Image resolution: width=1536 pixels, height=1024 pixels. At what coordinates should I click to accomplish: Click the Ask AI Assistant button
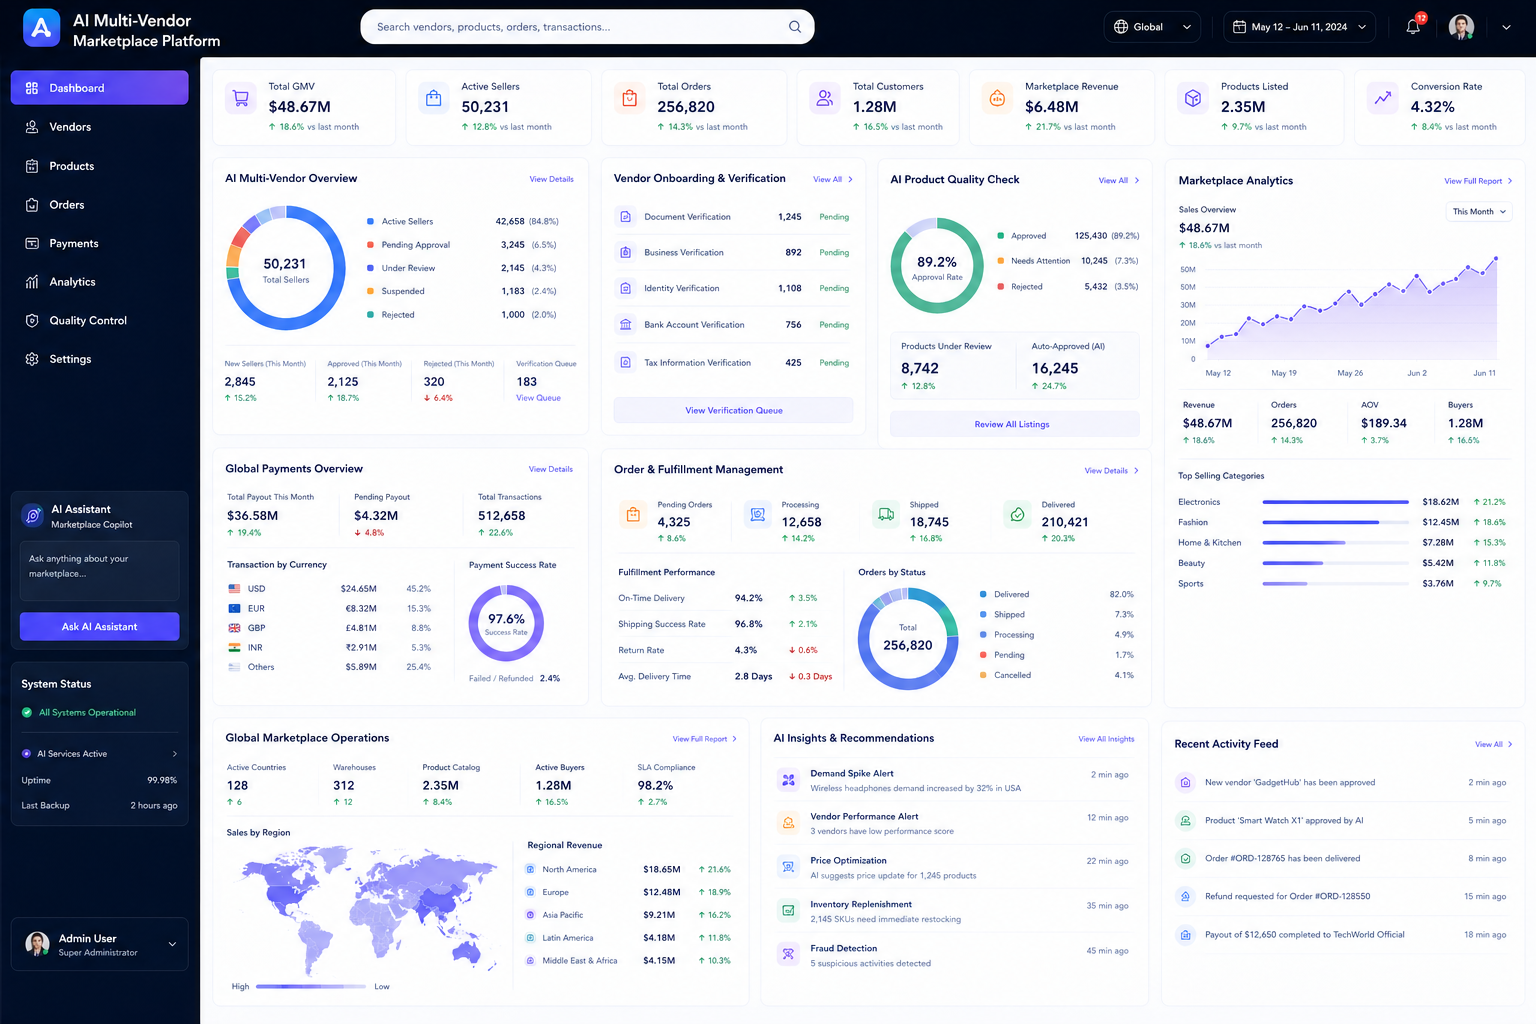pyautogui.click(x=99, y=626)
